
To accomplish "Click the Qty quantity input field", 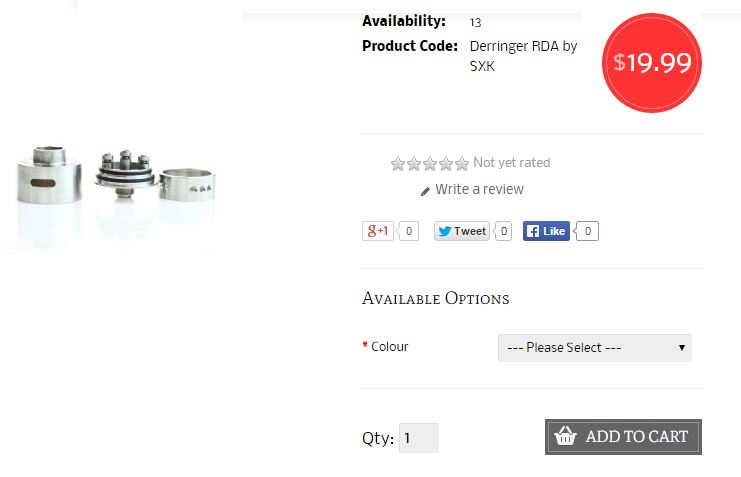I will click(419, 438).
